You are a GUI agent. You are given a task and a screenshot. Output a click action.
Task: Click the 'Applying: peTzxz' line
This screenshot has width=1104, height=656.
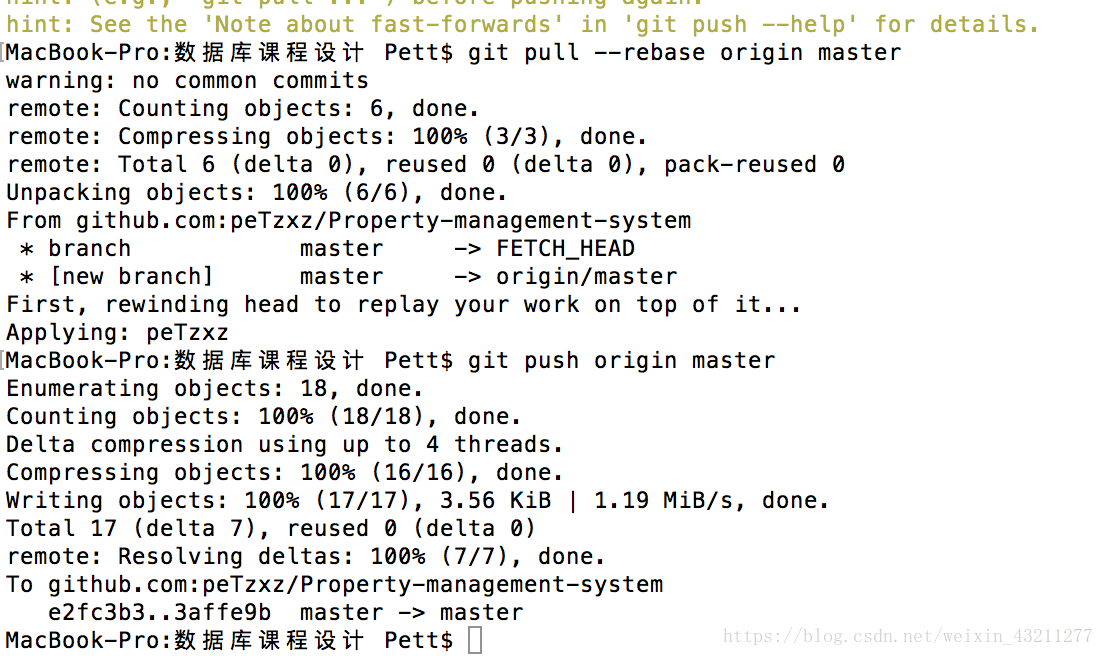[118, 332]
